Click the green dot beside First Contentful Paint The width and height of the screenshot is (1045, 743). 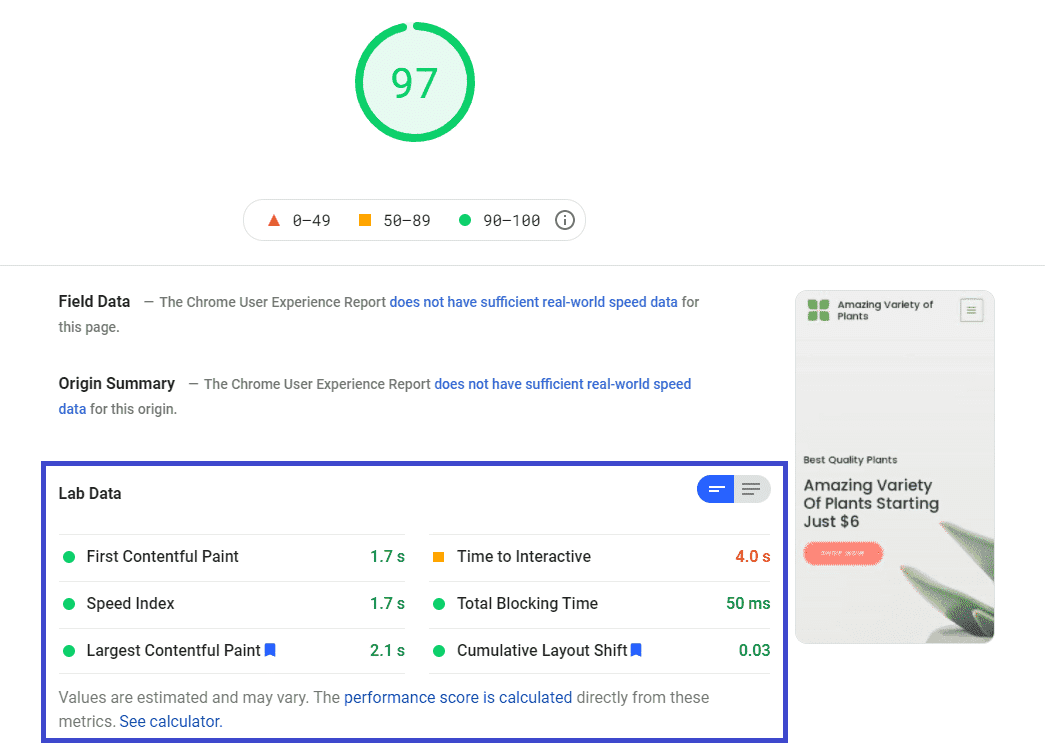click(69, 557)
